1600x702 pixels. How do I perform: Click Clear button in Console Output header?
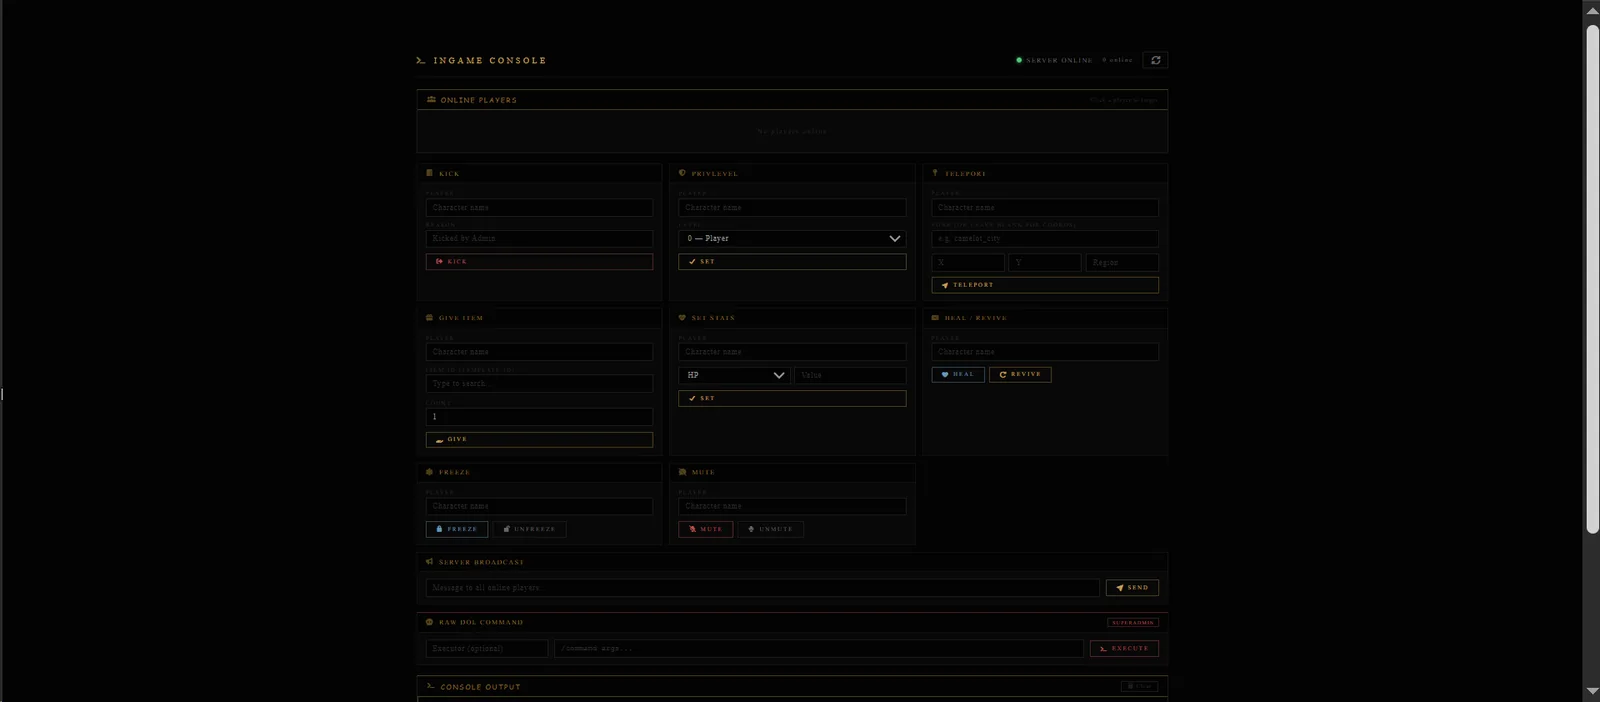(1139, 686)
